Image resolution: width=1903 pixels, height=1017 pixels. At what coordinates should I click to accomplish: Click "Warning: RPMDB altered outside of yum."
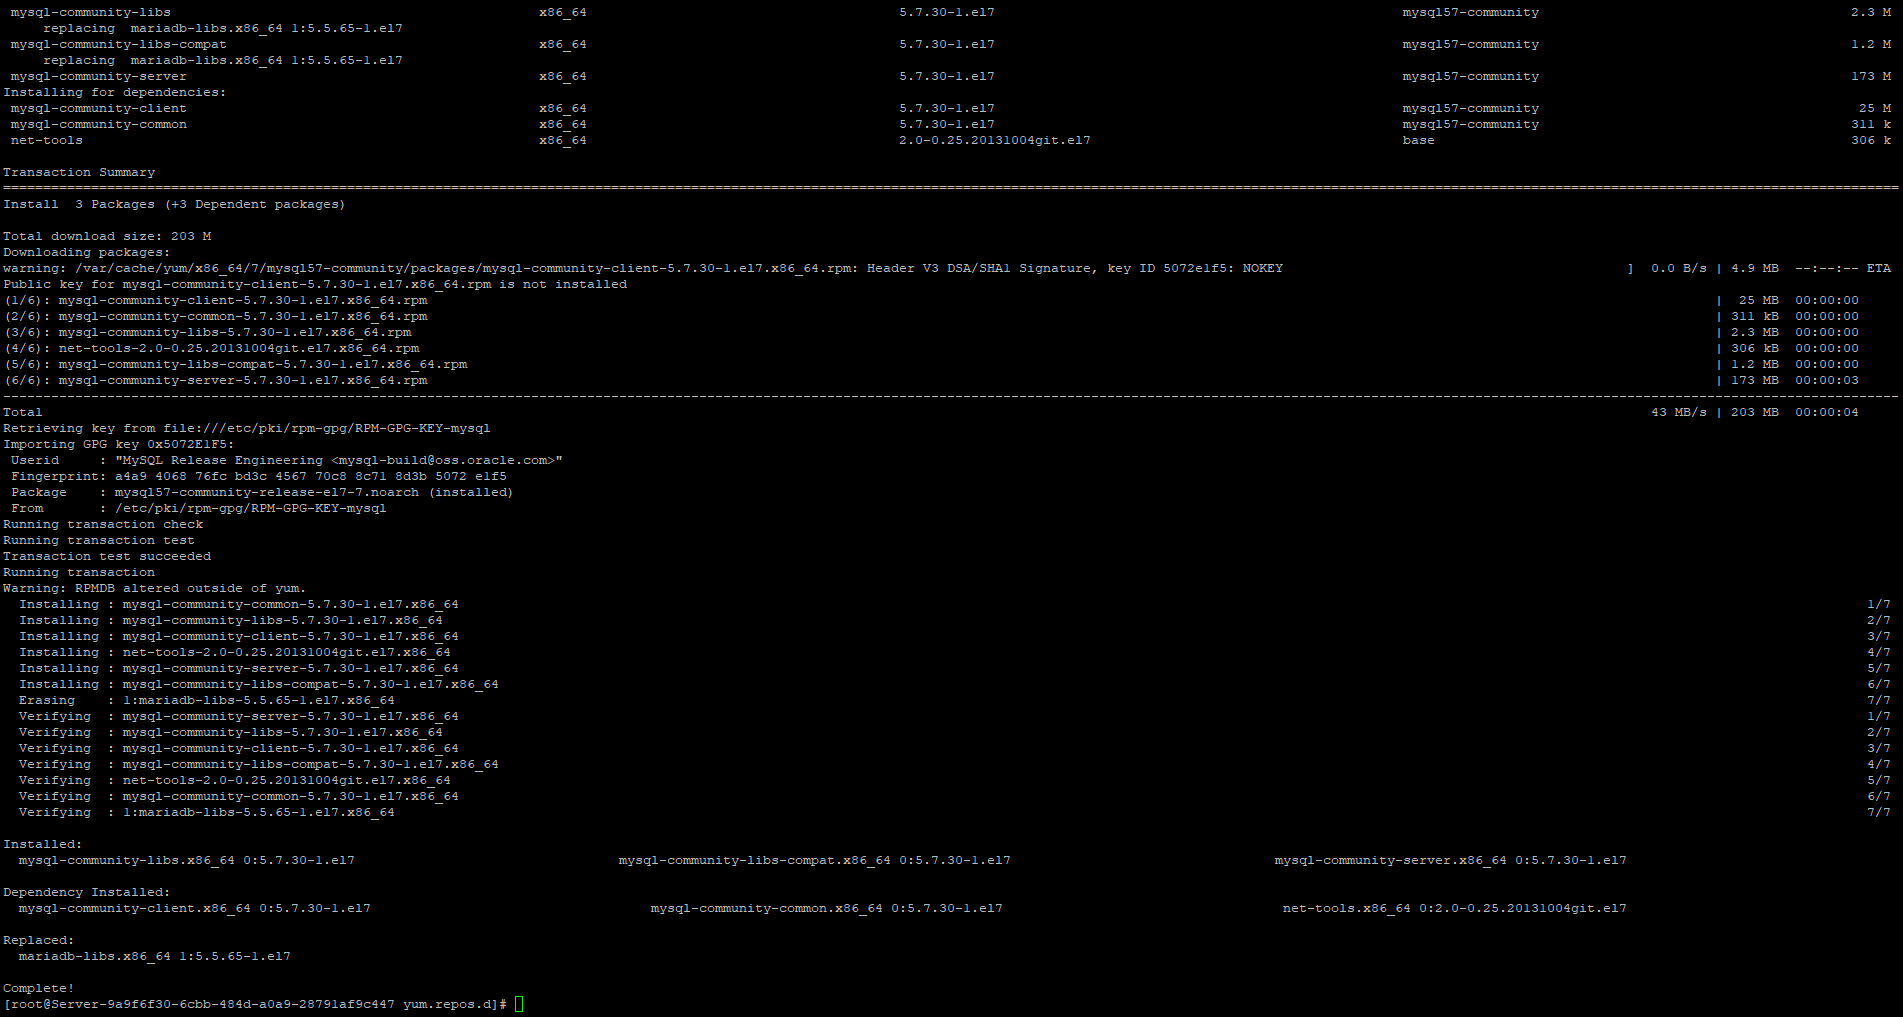(x=155, y=588)
